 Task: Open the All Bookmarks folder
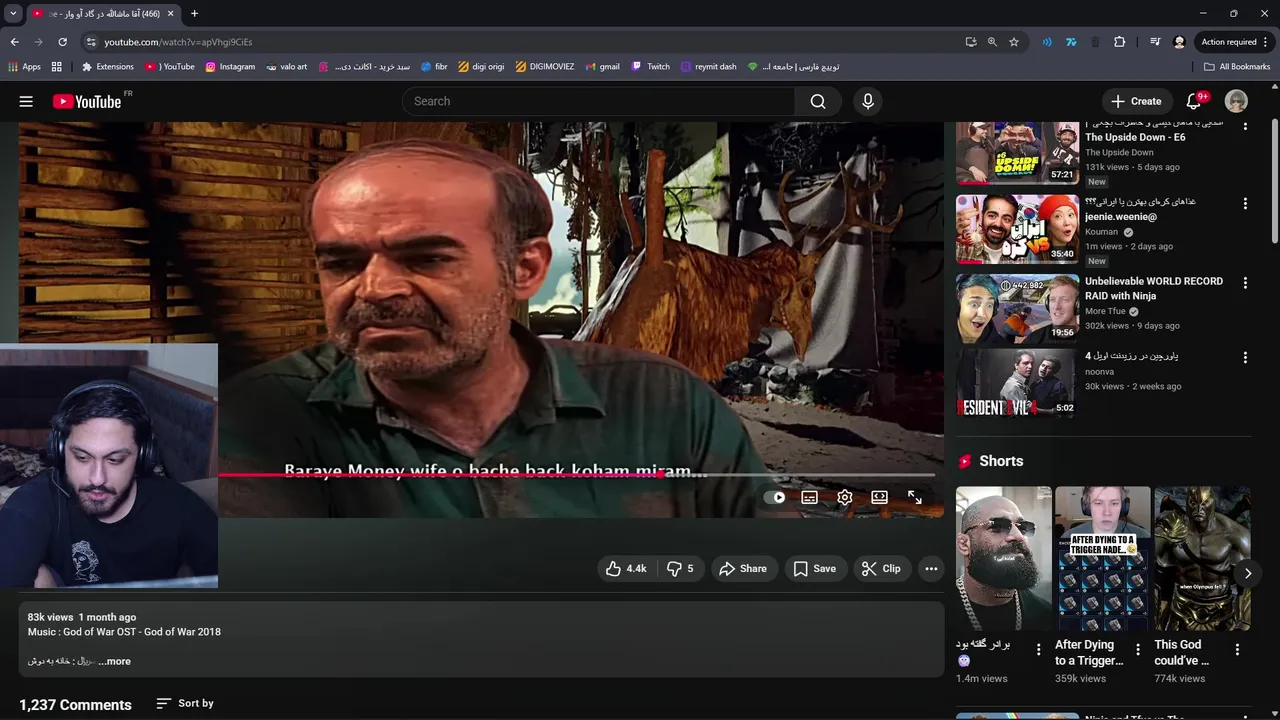tap(1237, 67)
